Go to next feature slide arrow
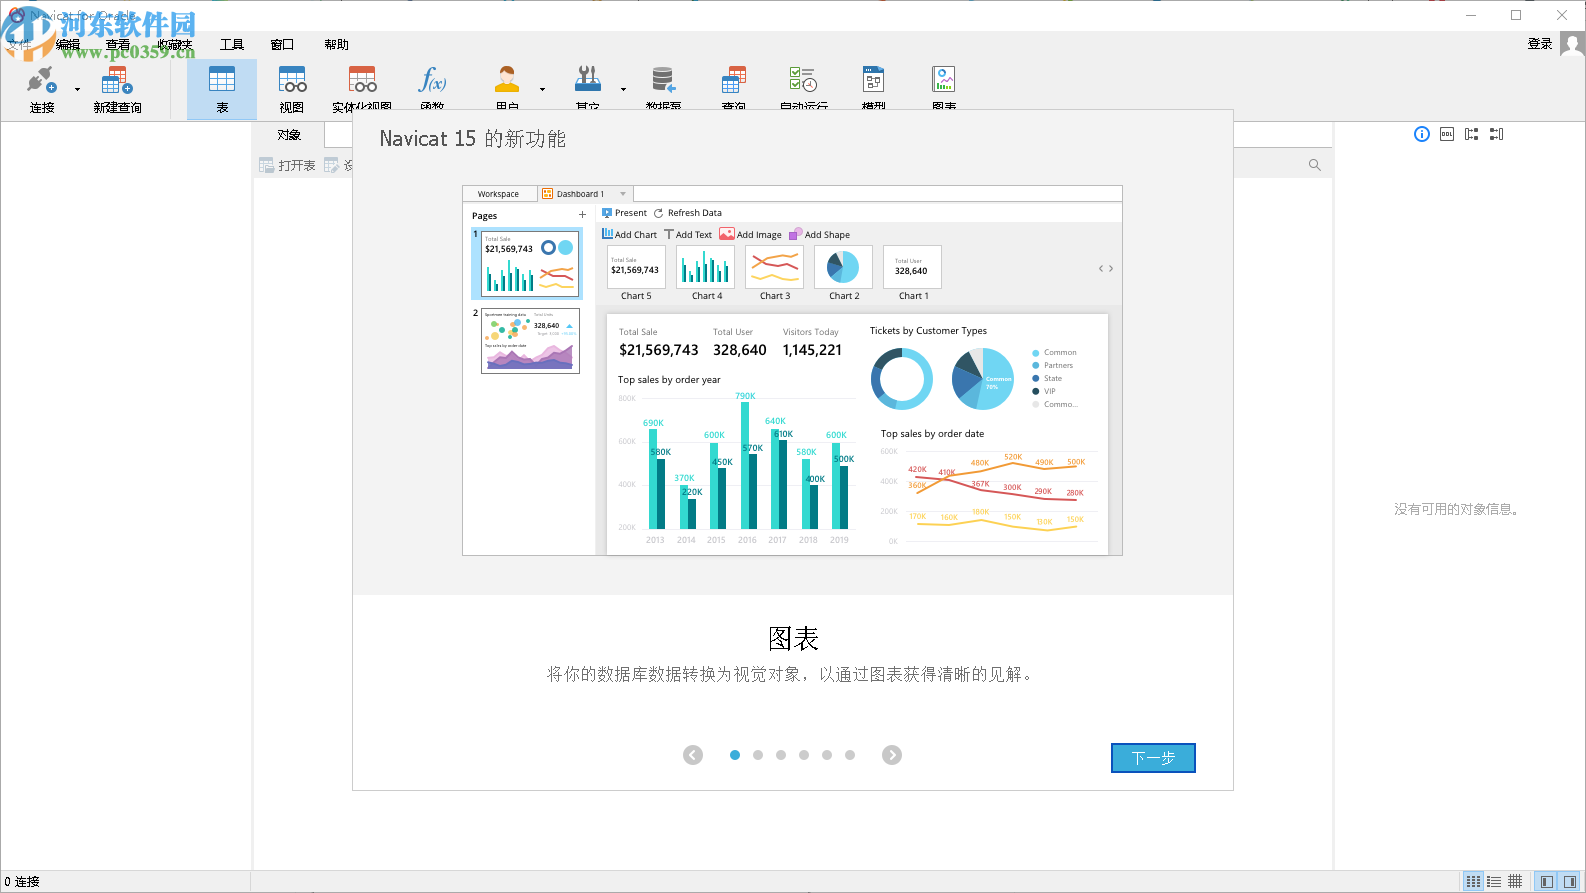This screenshot has height=893, width=1586. point(892,755)
